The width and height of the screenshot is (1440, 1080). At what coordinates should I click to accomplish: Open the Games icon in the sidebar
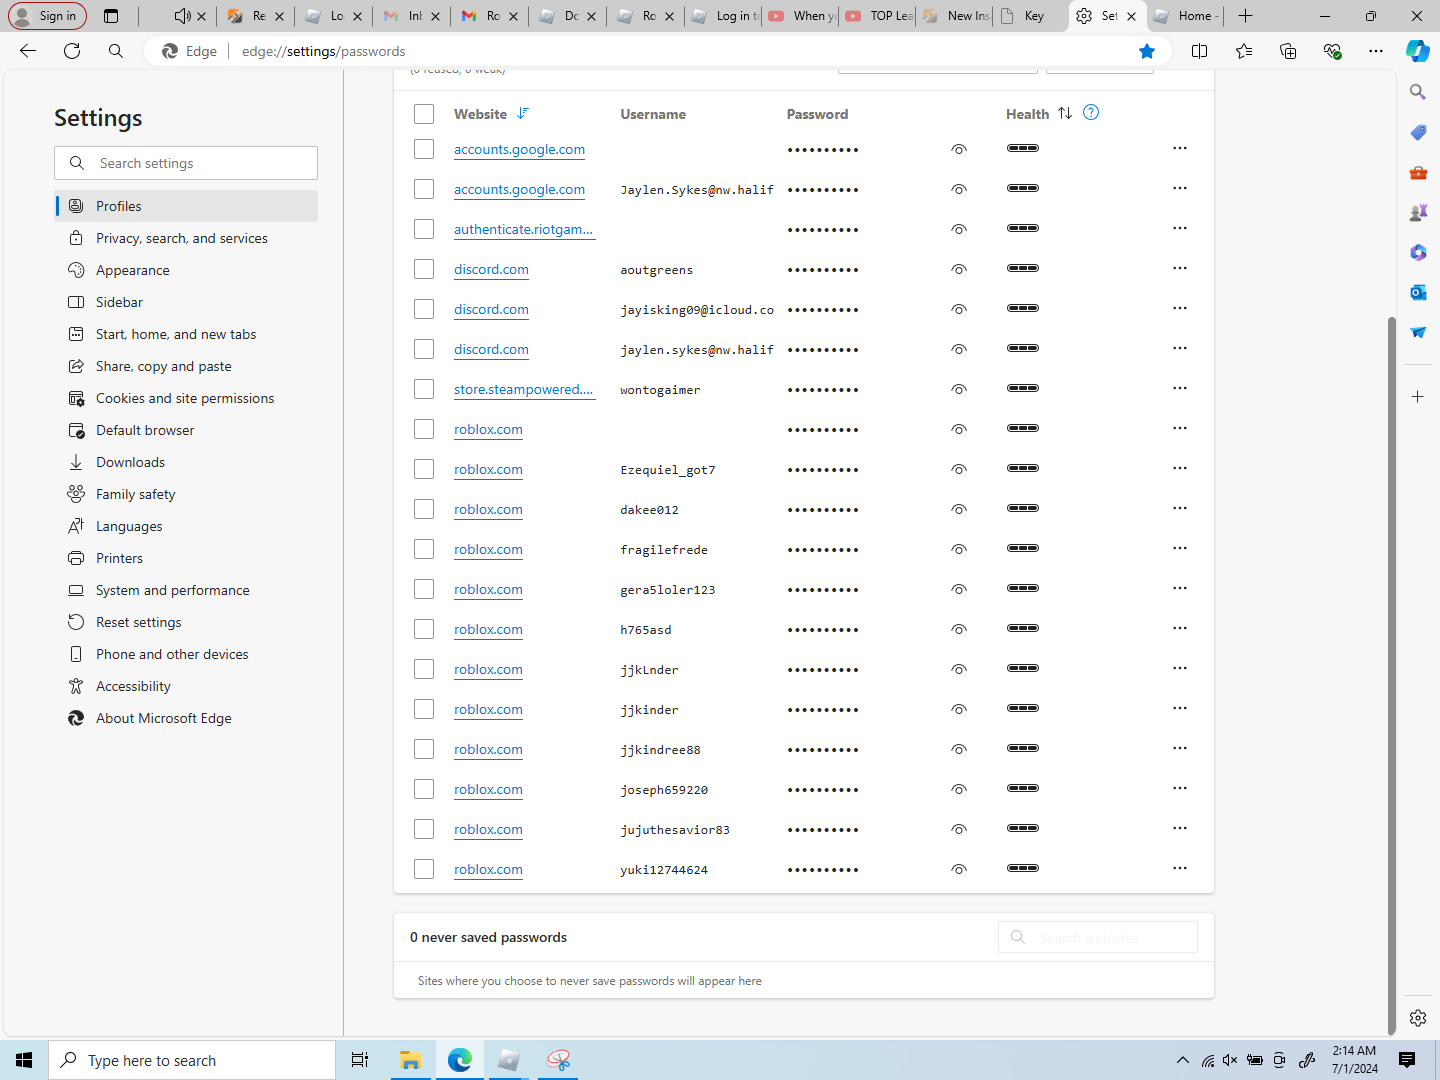click(1418, 212)
